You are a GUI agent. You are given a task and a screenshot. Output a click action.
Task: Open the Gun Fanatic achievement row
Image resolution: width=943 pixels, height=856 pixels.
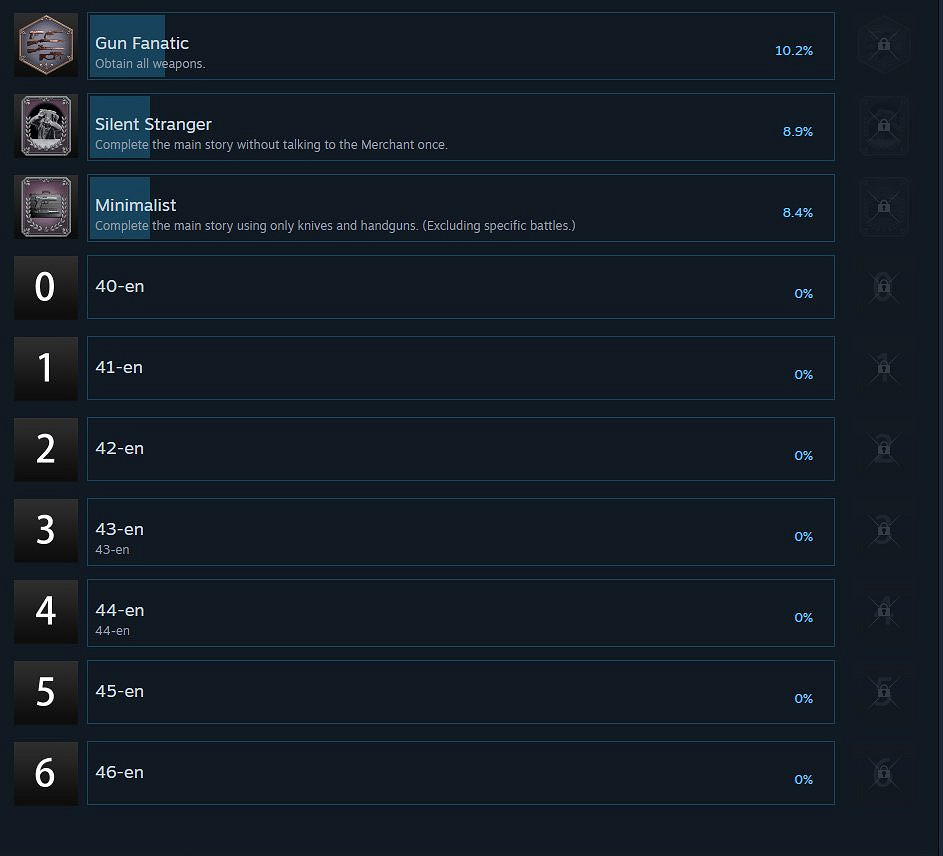(x=461, y=46)
